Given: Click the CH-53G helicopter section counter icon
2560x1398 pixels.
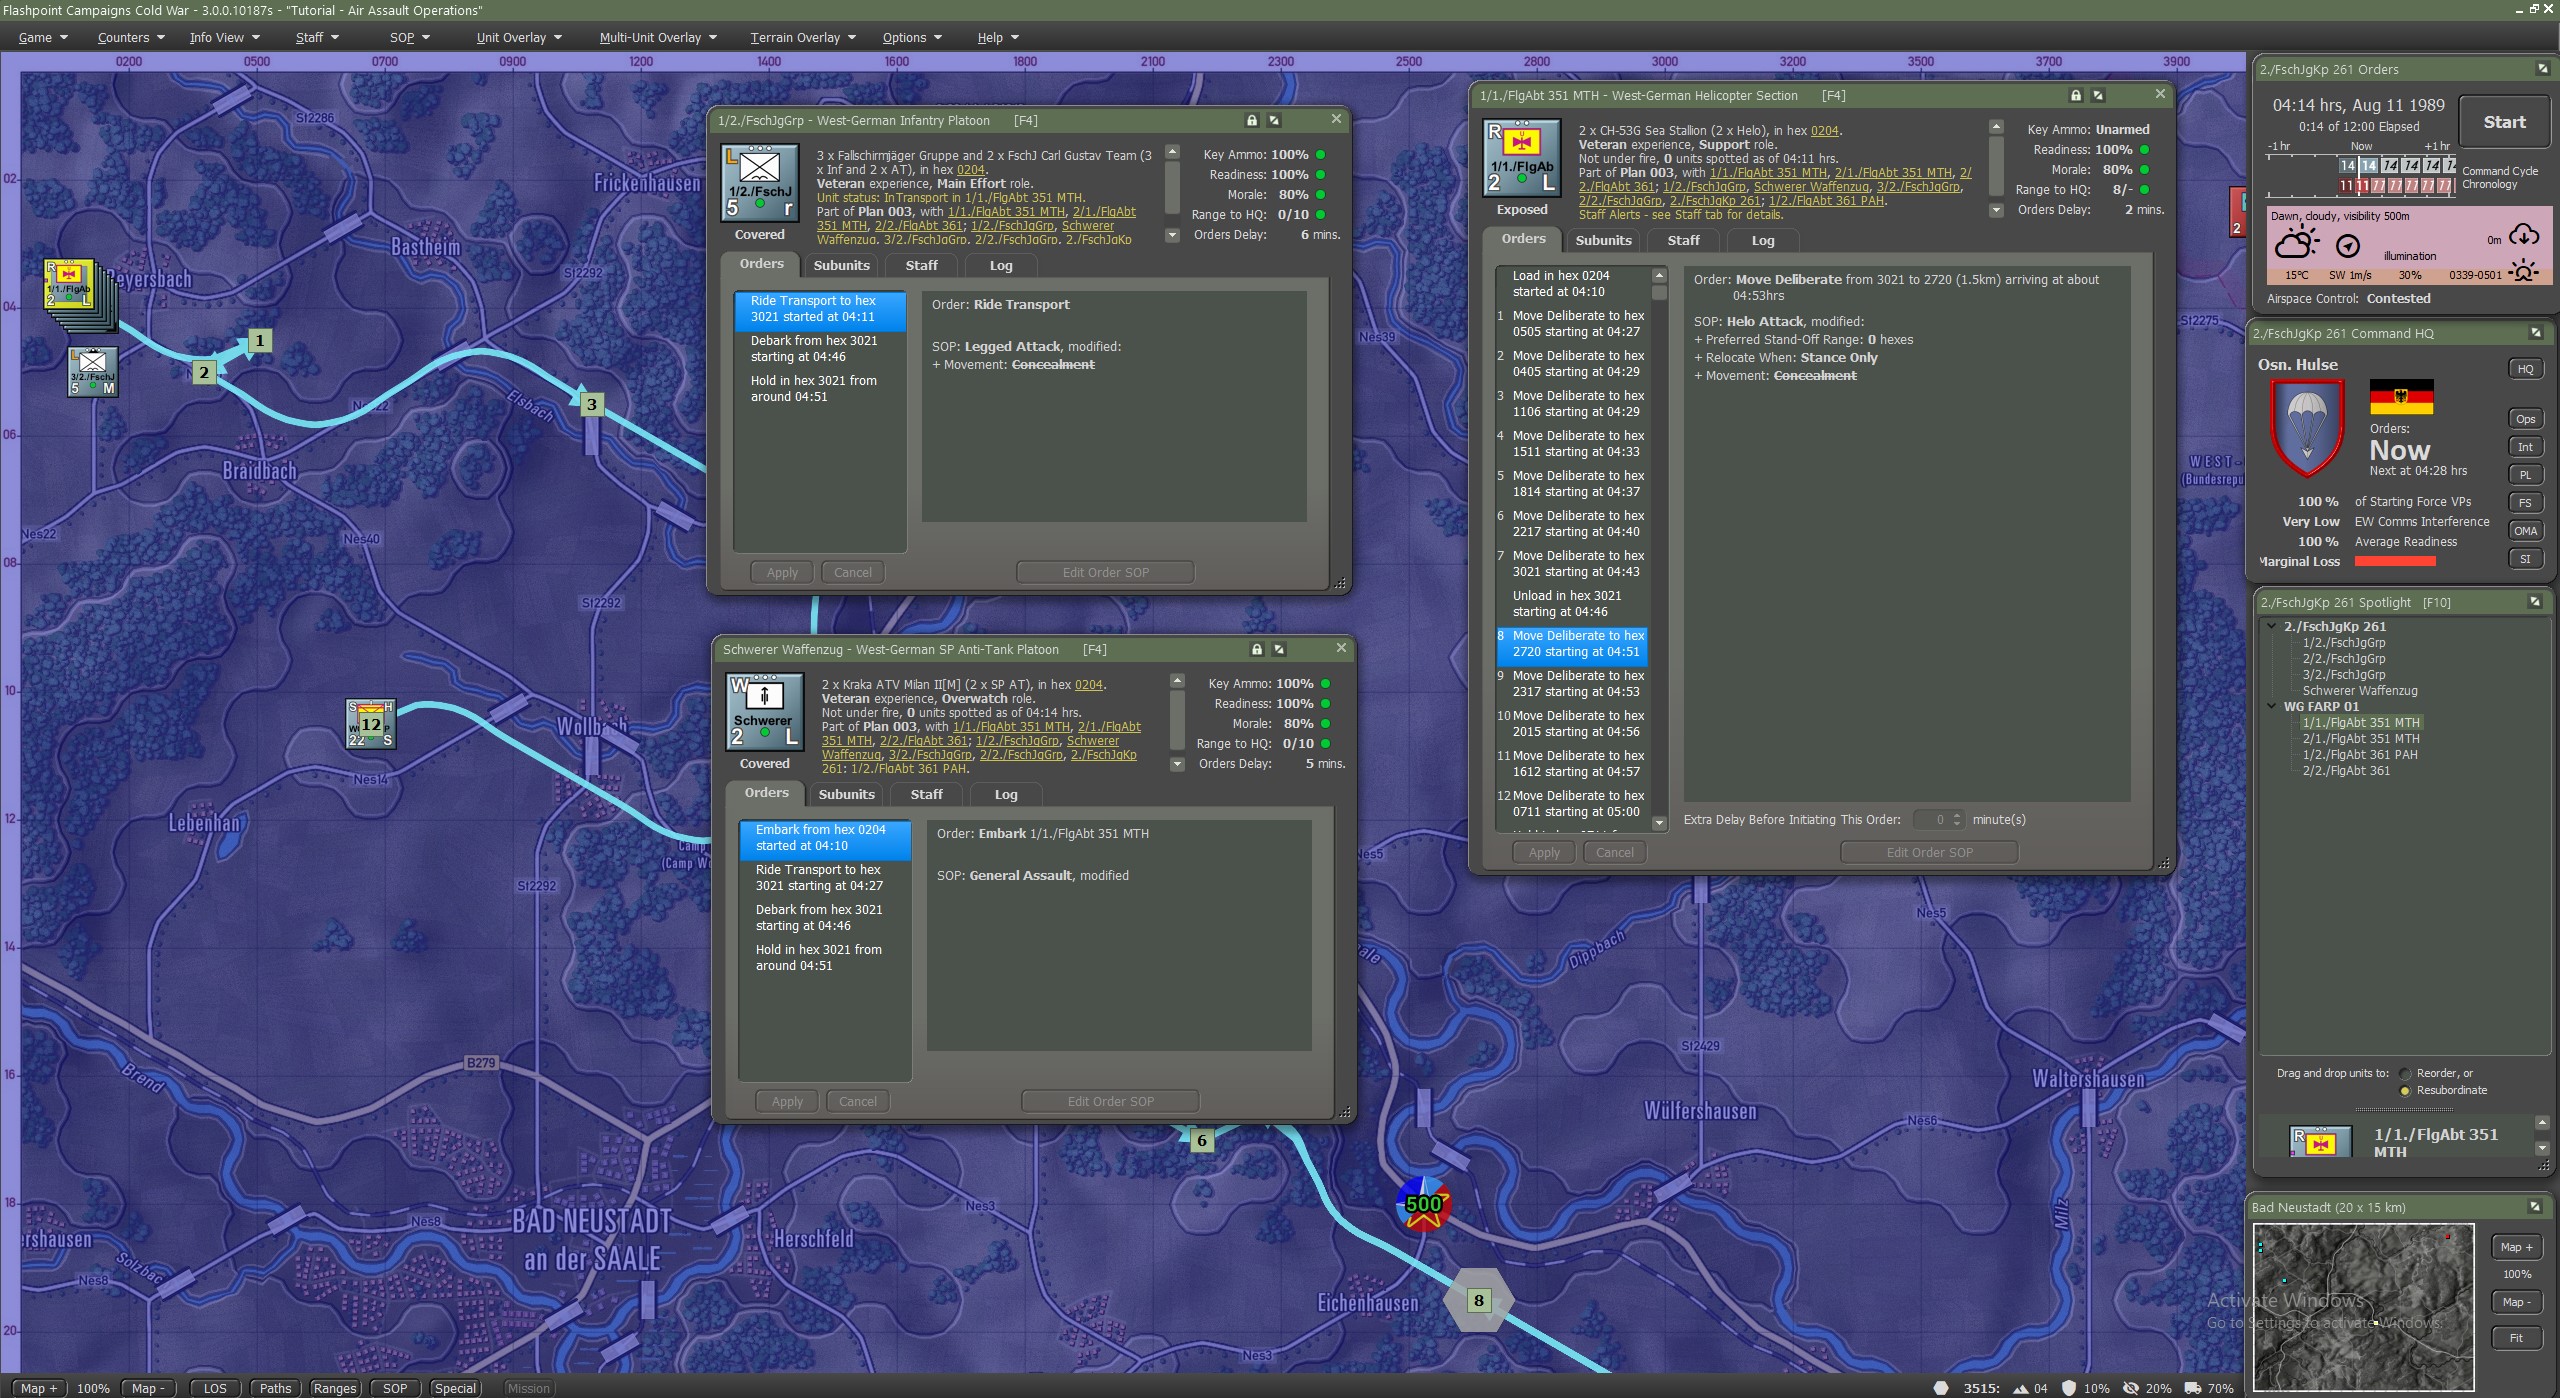Looking at the screenshot, I should [1521, 158].
